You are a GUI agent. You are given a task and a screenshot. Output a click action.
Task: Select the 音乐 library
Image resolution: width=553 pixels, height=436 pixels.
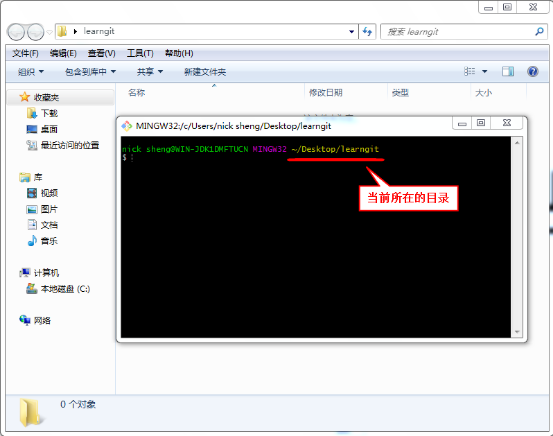(49, 241)
